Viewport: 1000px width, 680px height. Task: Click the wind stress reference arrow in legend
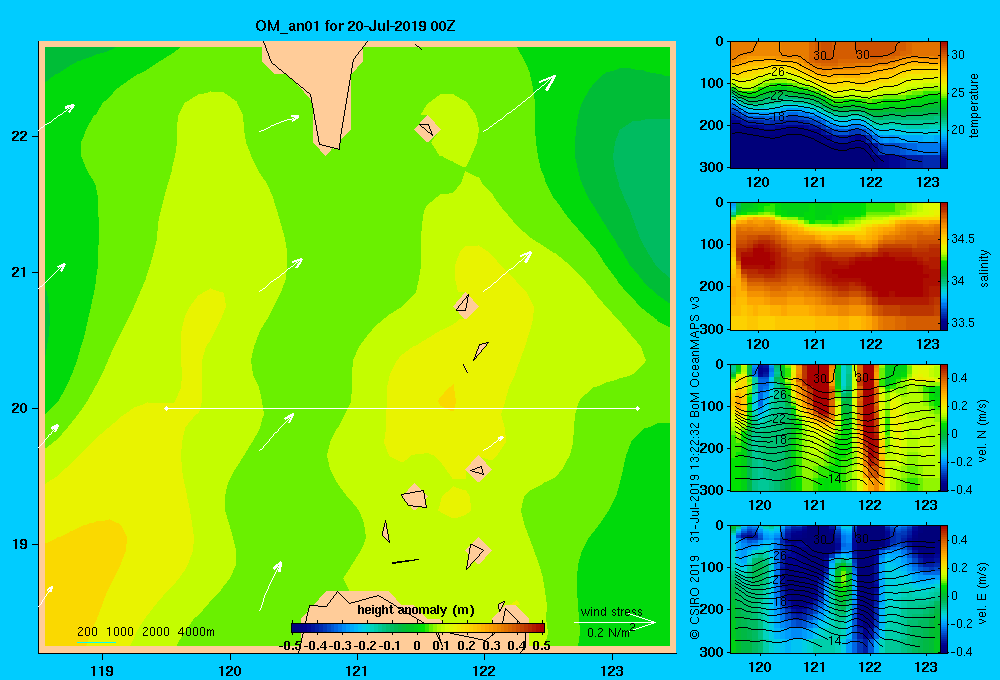click(x=615, y=623)
